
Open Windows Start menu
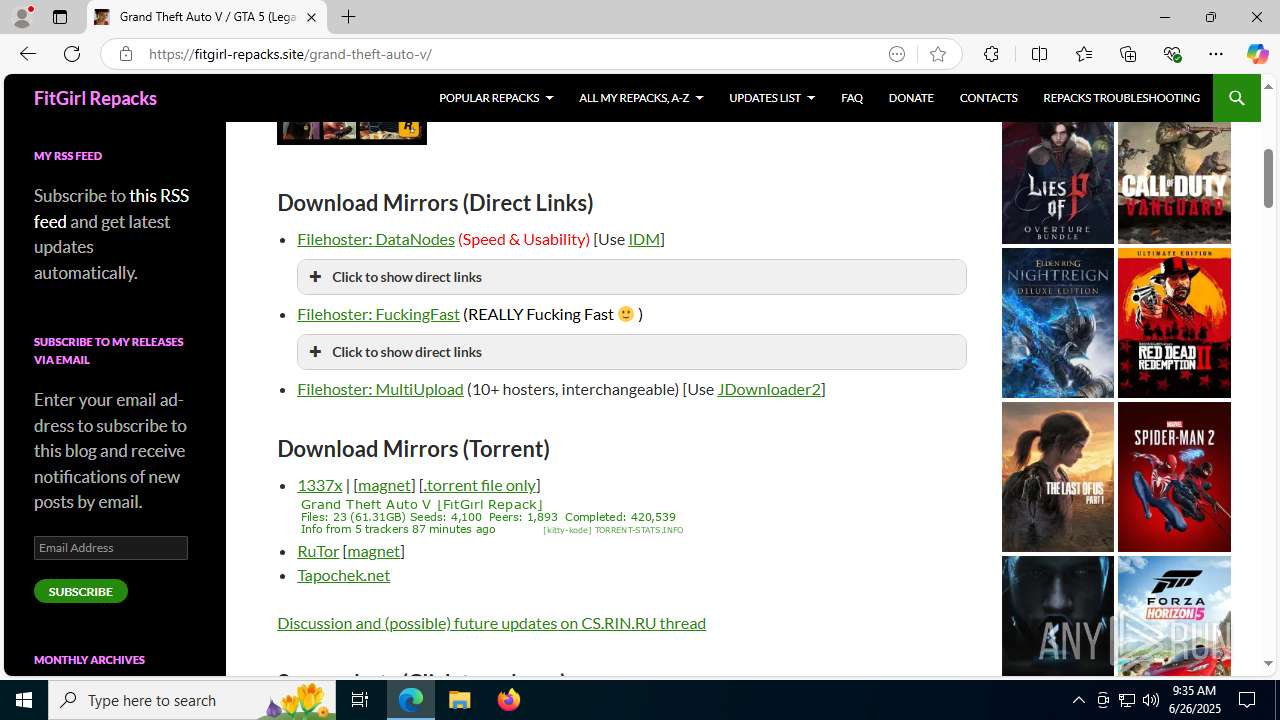click(24, 700)
